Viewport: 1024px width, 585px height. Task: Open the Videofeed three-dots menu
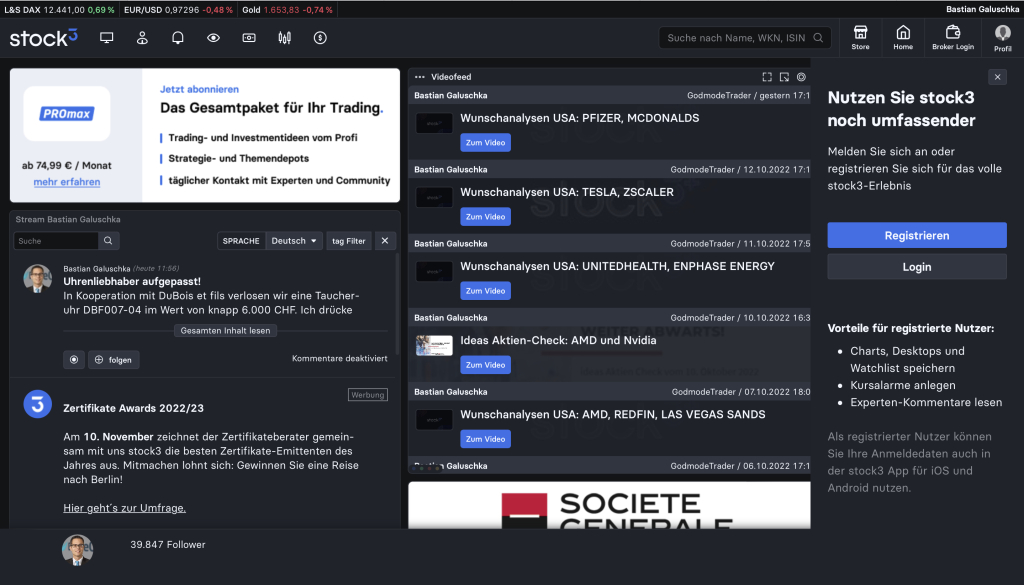tap(420, 76)
